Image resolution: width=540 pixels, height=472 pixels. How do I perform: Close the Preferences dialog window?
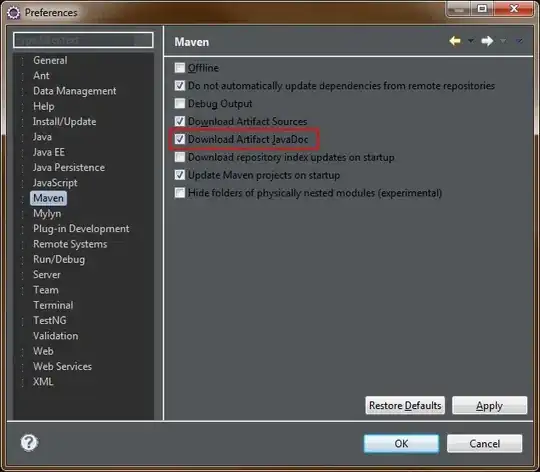pyautogui.click(x=514, y=9)
